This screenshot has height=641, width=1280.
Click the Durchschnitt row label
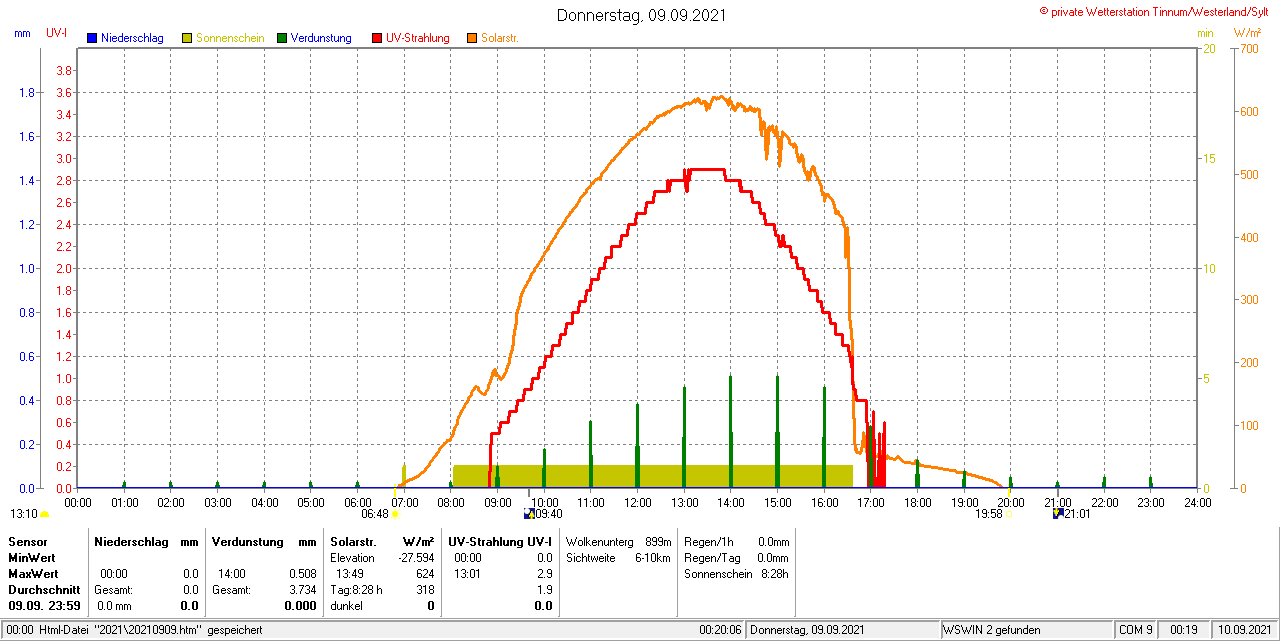(x=44, y=590)
